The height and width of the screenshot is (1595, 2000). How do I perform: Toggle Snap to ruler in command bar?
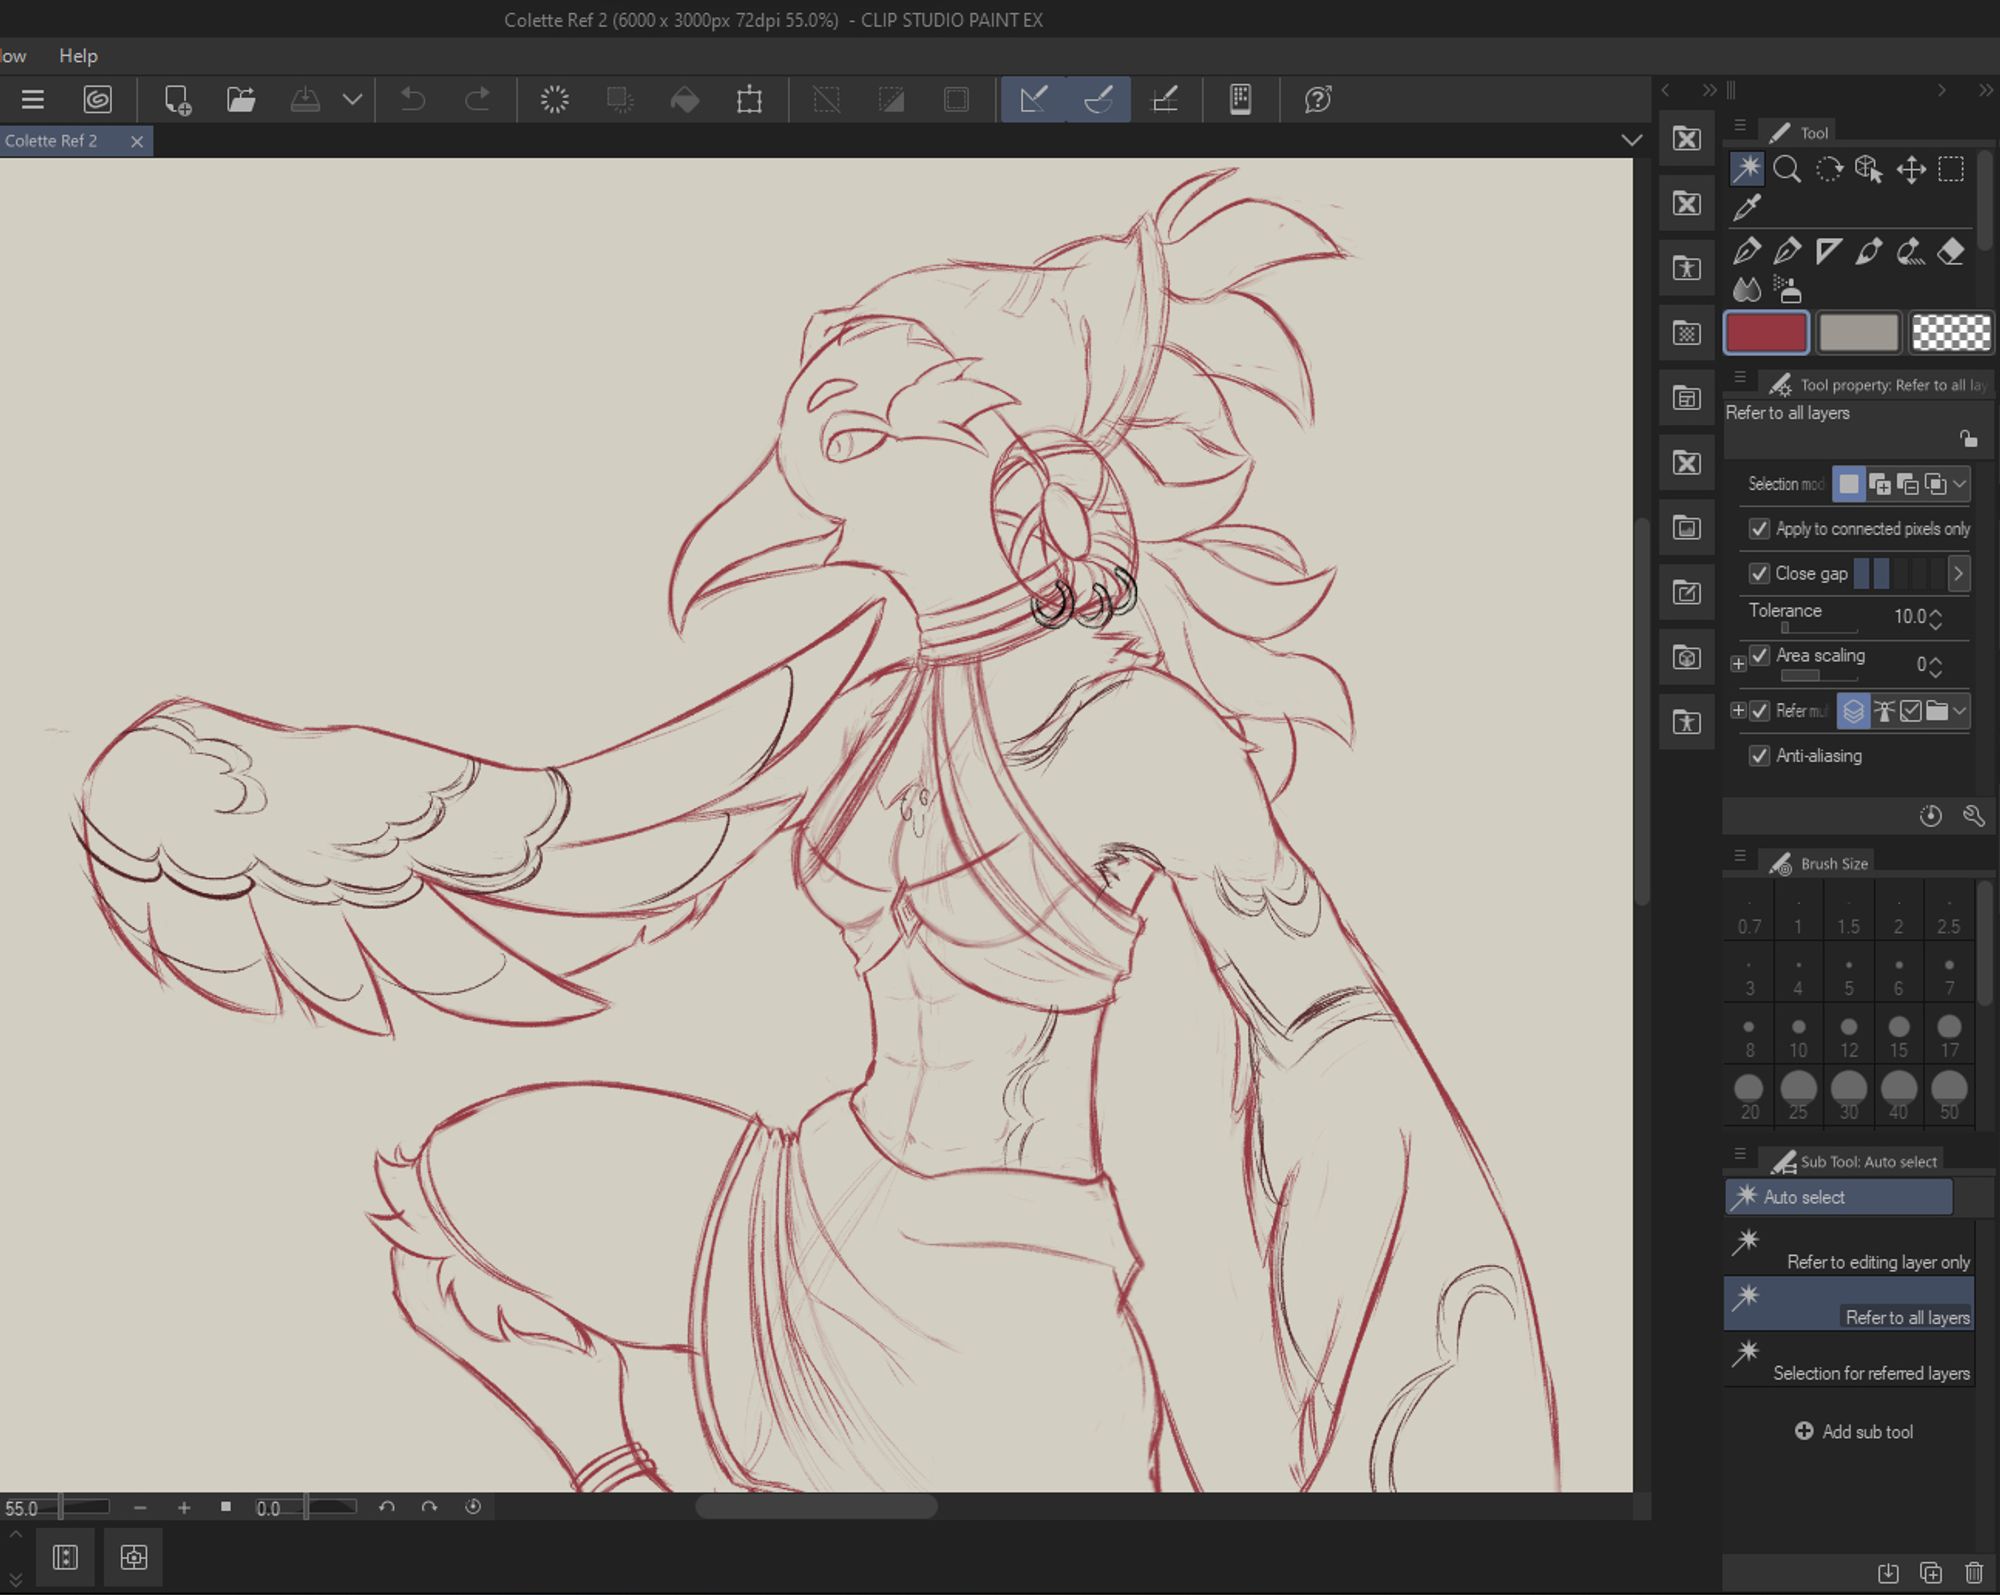[1034, 99]
